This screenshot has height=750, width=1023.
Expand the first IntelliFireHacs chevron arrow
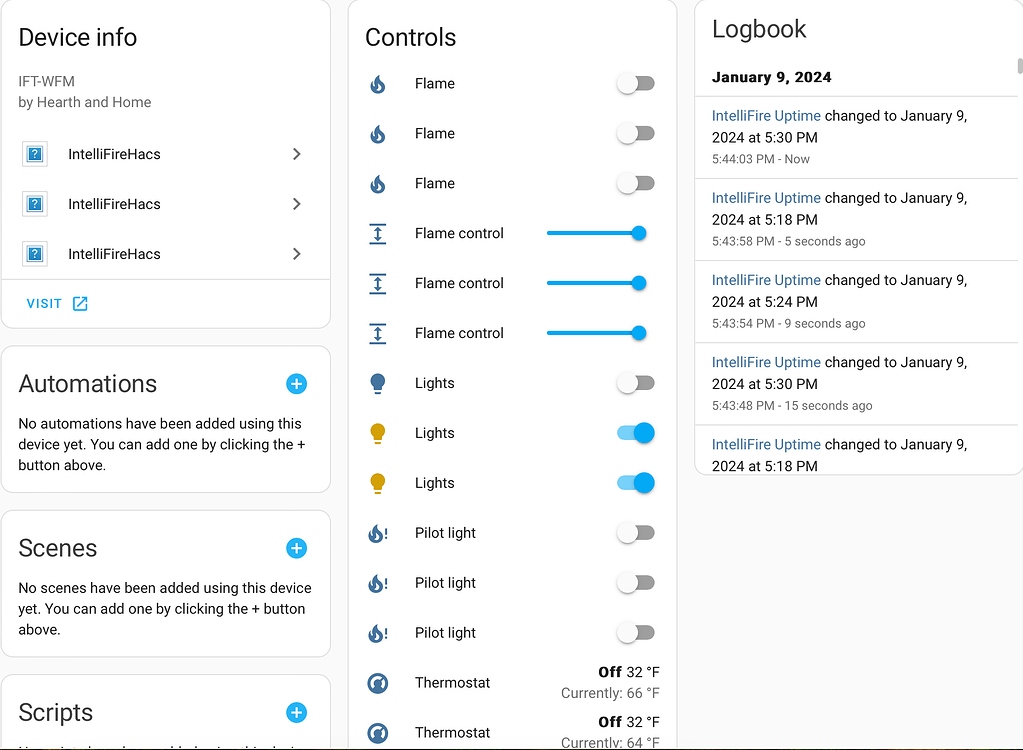pos(297,154)
